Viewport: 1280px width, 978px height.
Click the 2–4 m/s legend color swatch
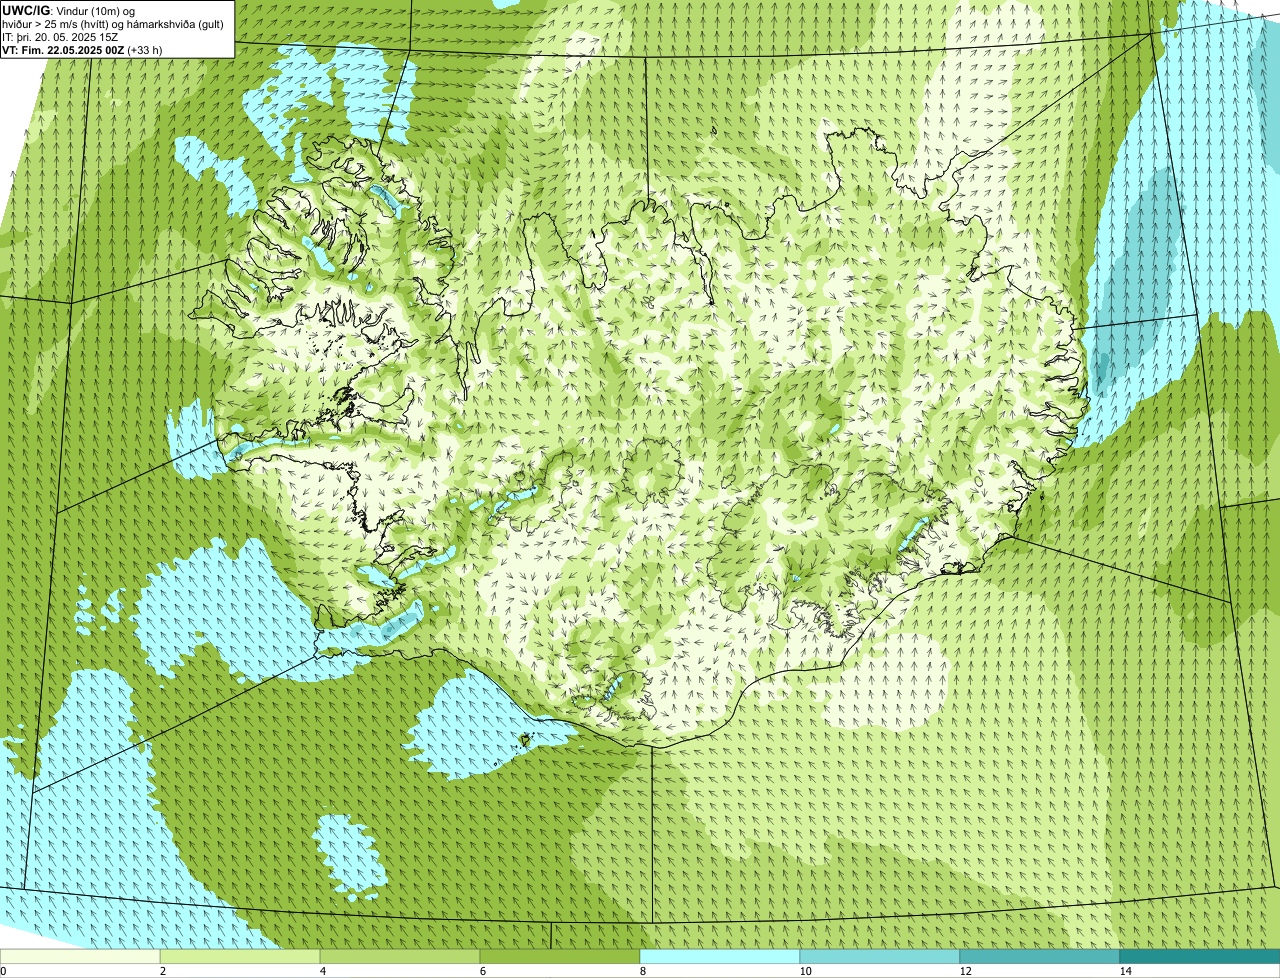coord(240,957)
